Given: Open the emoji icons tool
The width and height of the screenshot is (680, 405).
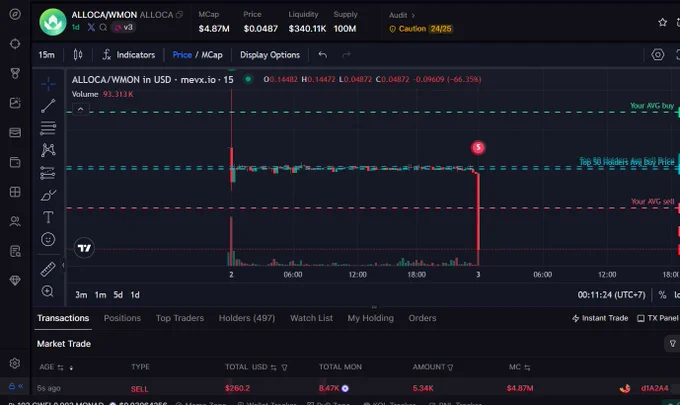Looking at the screenshot, I should pos(48,239).
